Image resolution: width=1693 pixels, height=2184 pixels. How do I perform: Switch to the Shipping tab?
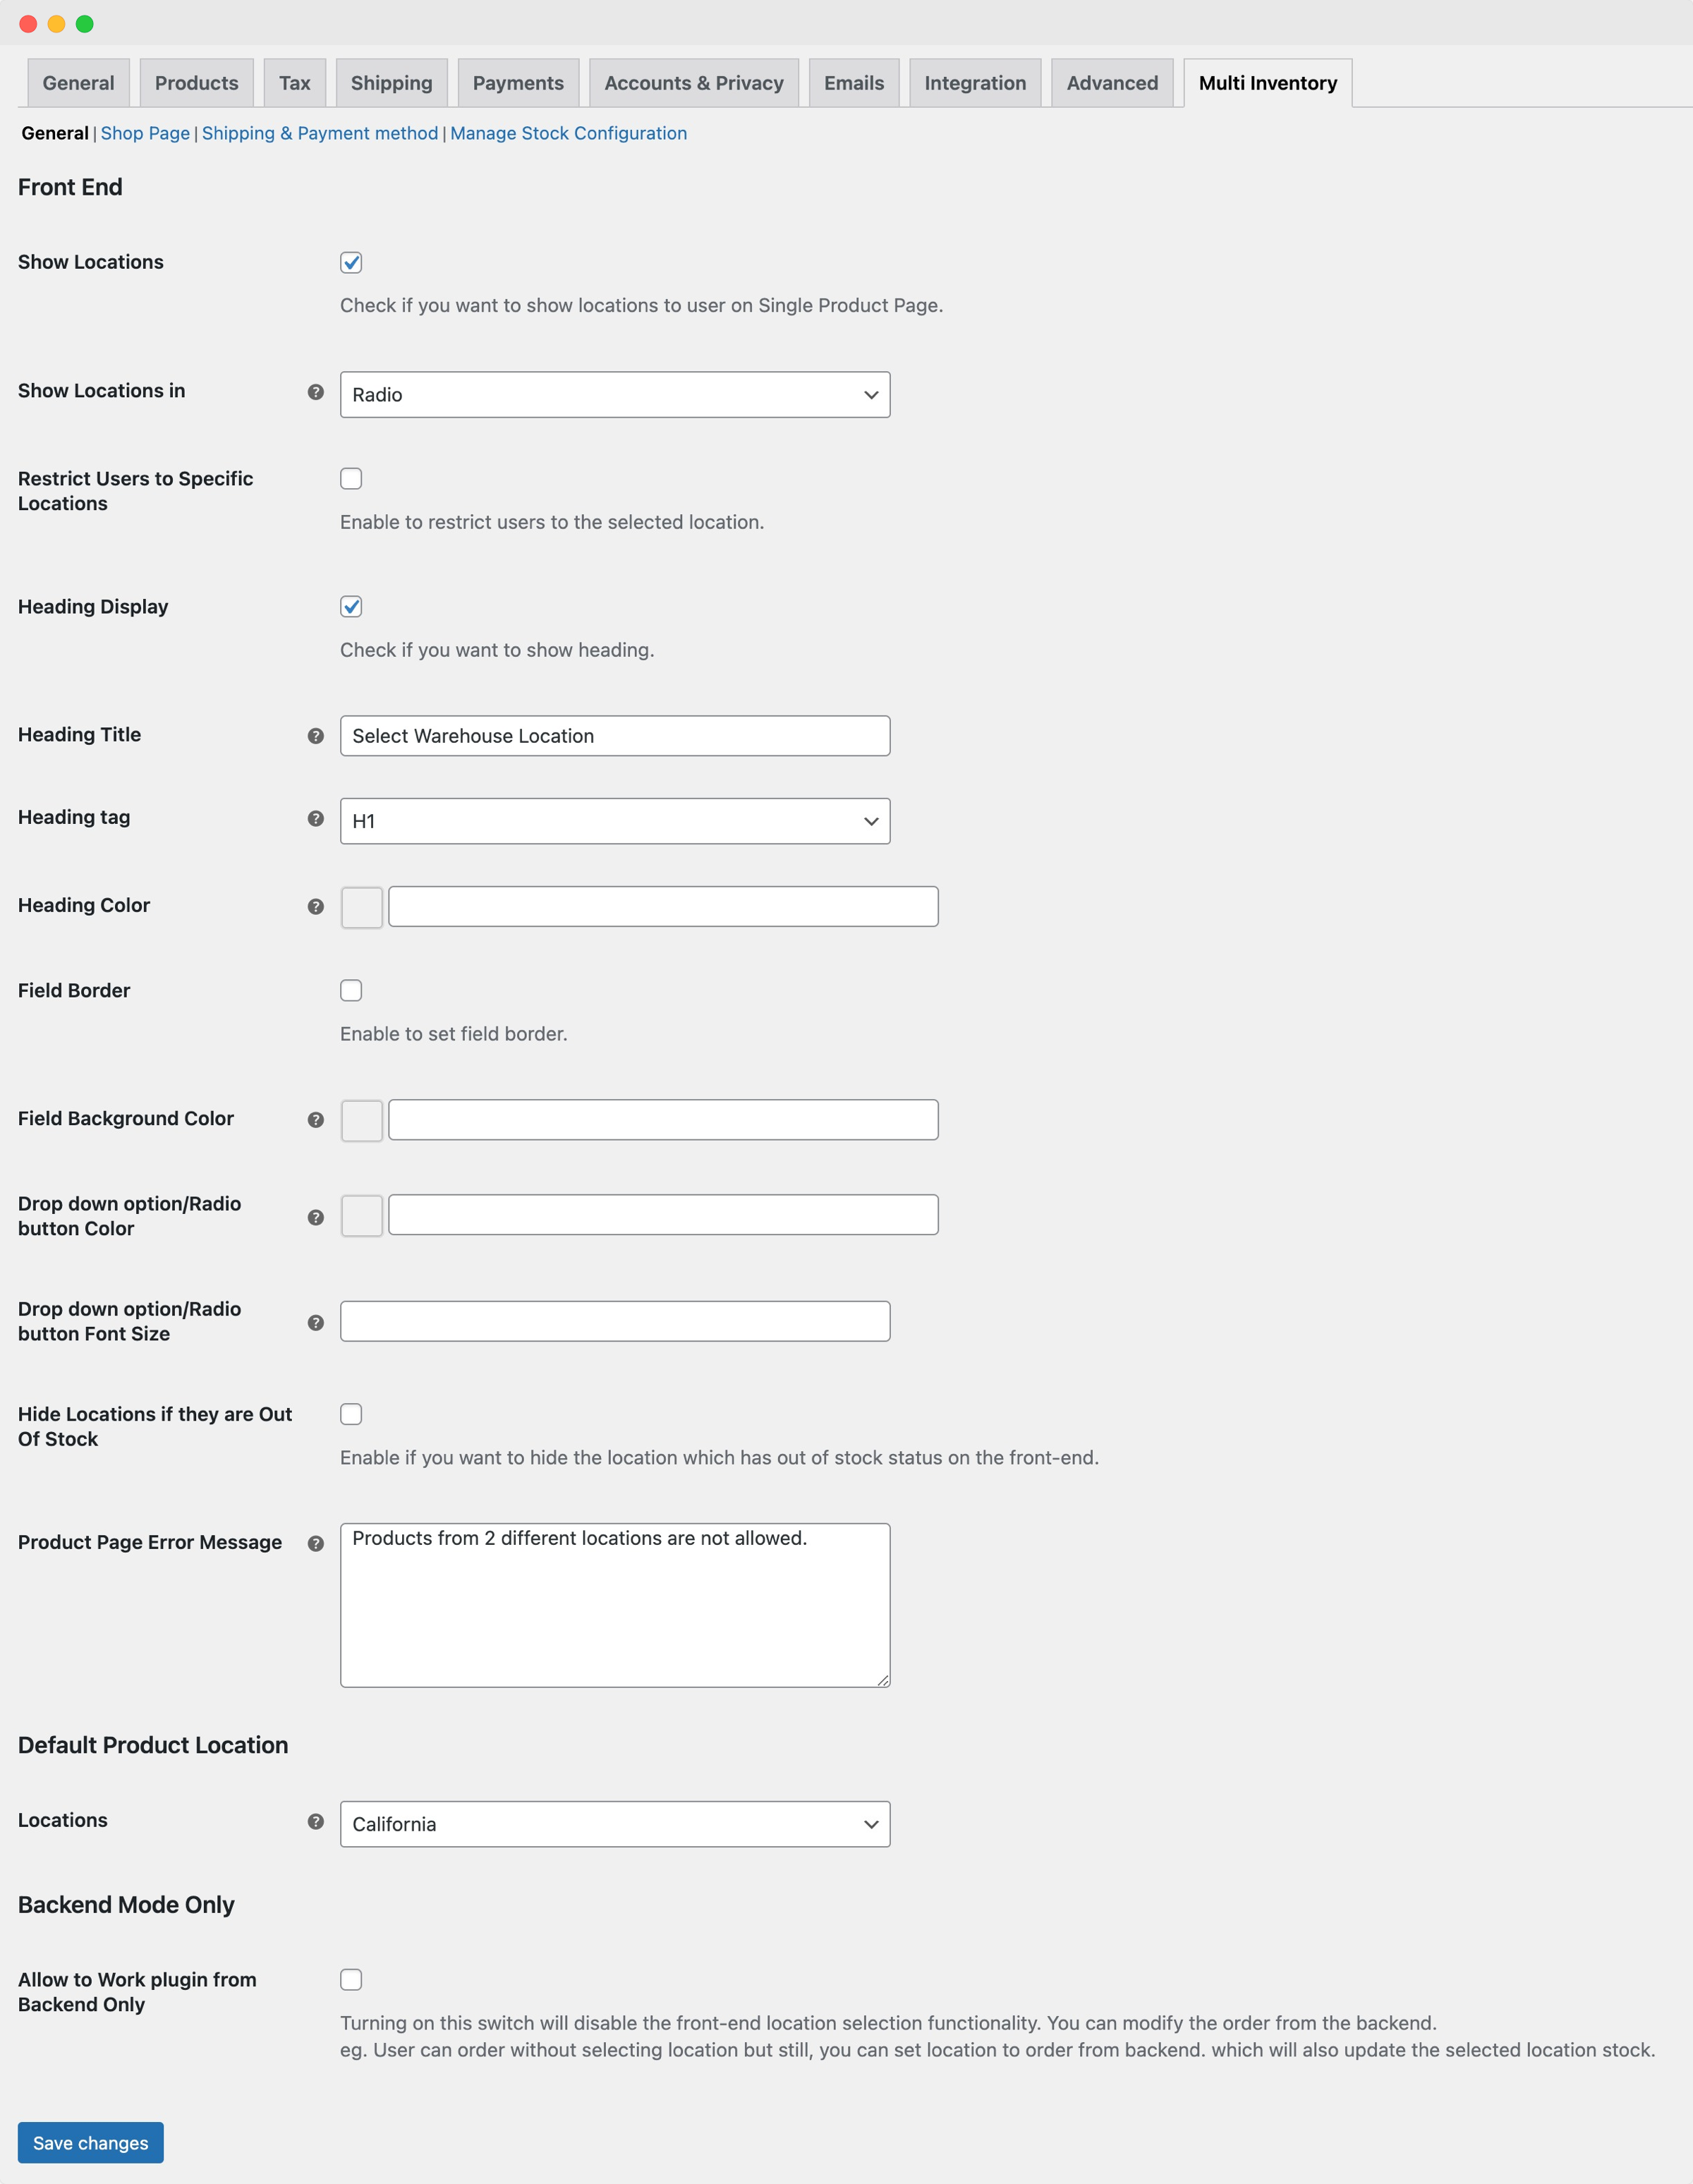tap(391, 83)
